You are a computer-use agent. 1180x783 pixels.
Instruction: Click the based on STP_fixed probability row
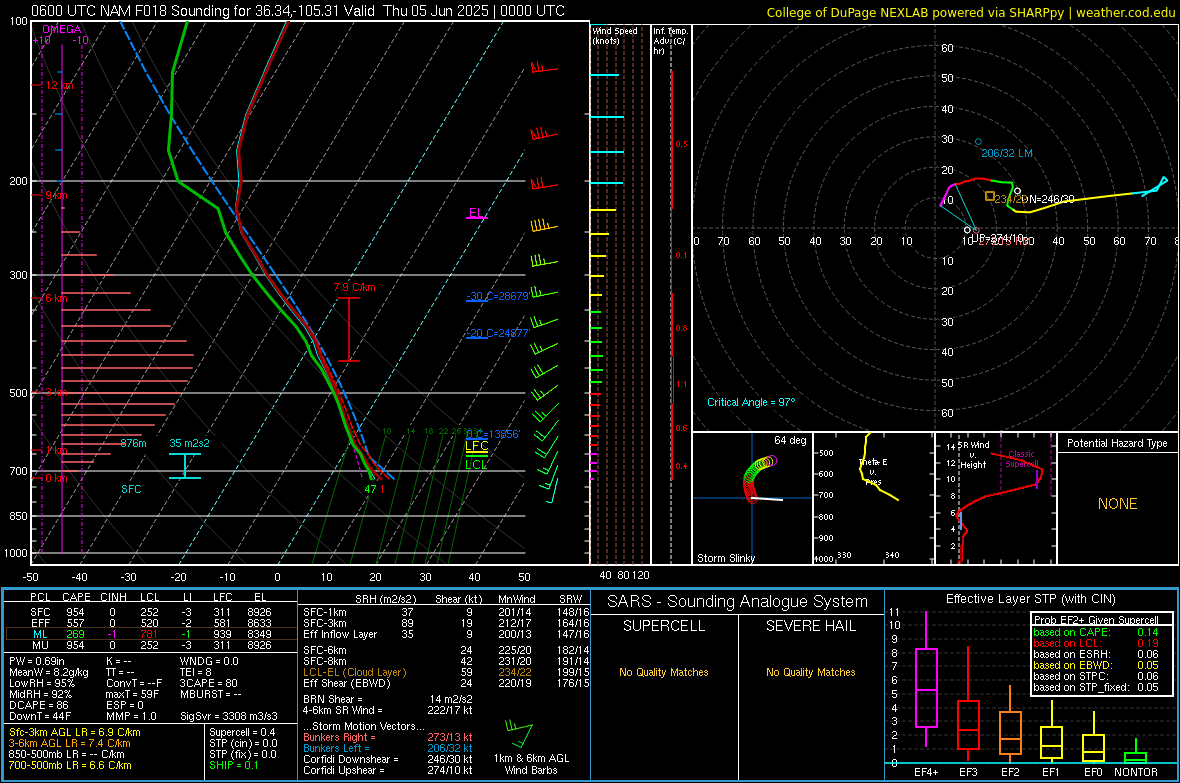(x=1096, y=687)
